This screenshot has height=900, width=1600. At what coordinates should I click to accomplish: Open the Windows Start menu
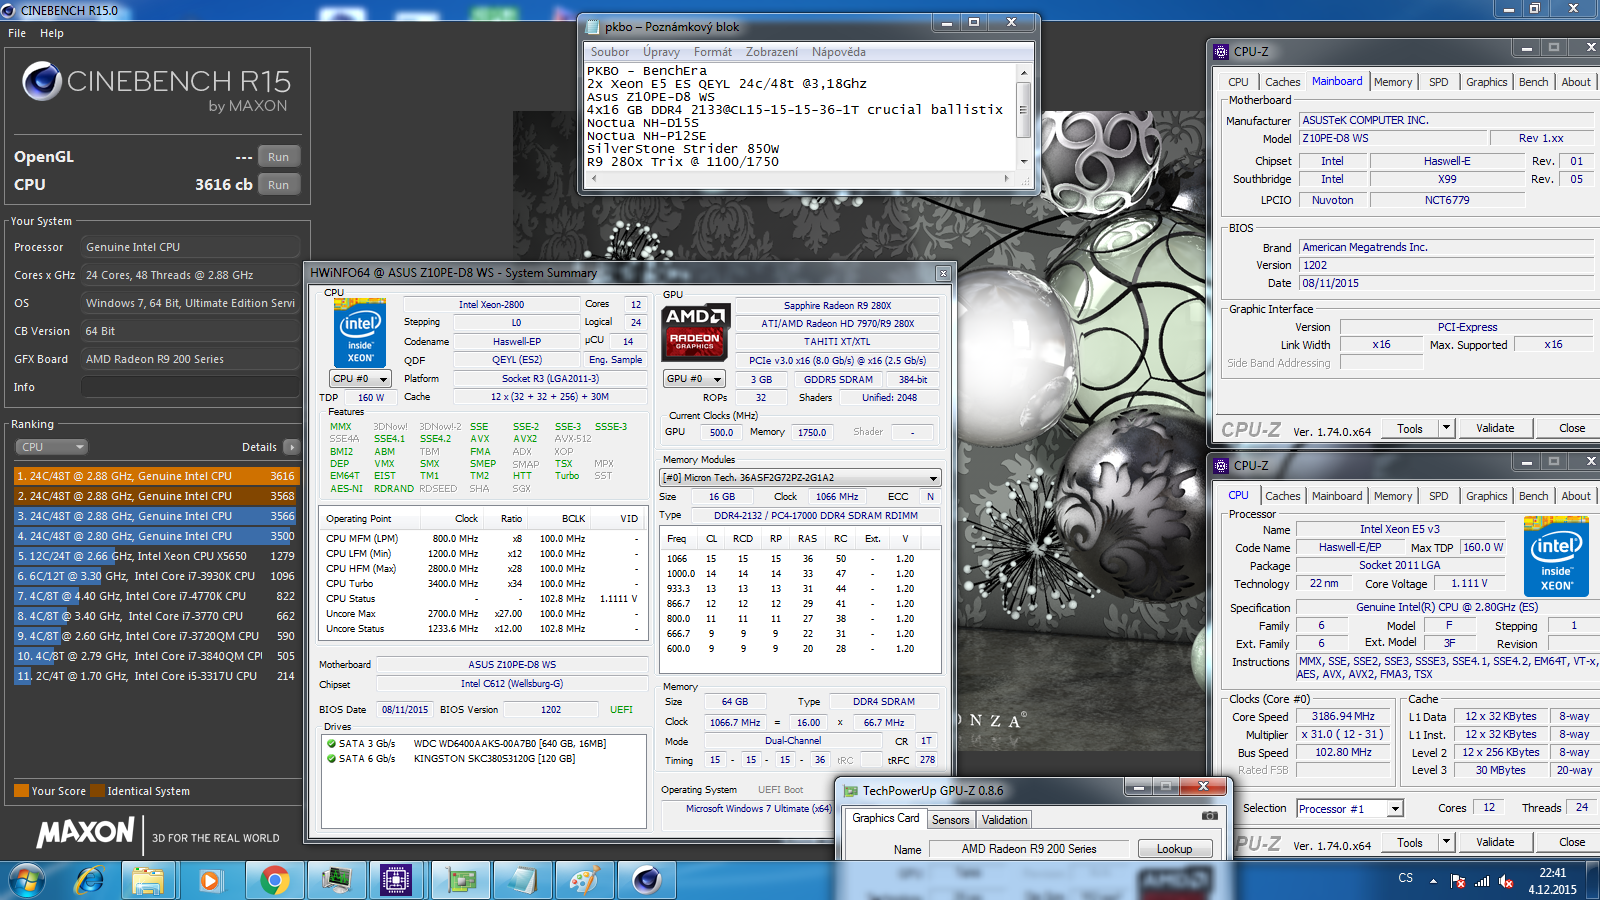[x=27, y=880]
